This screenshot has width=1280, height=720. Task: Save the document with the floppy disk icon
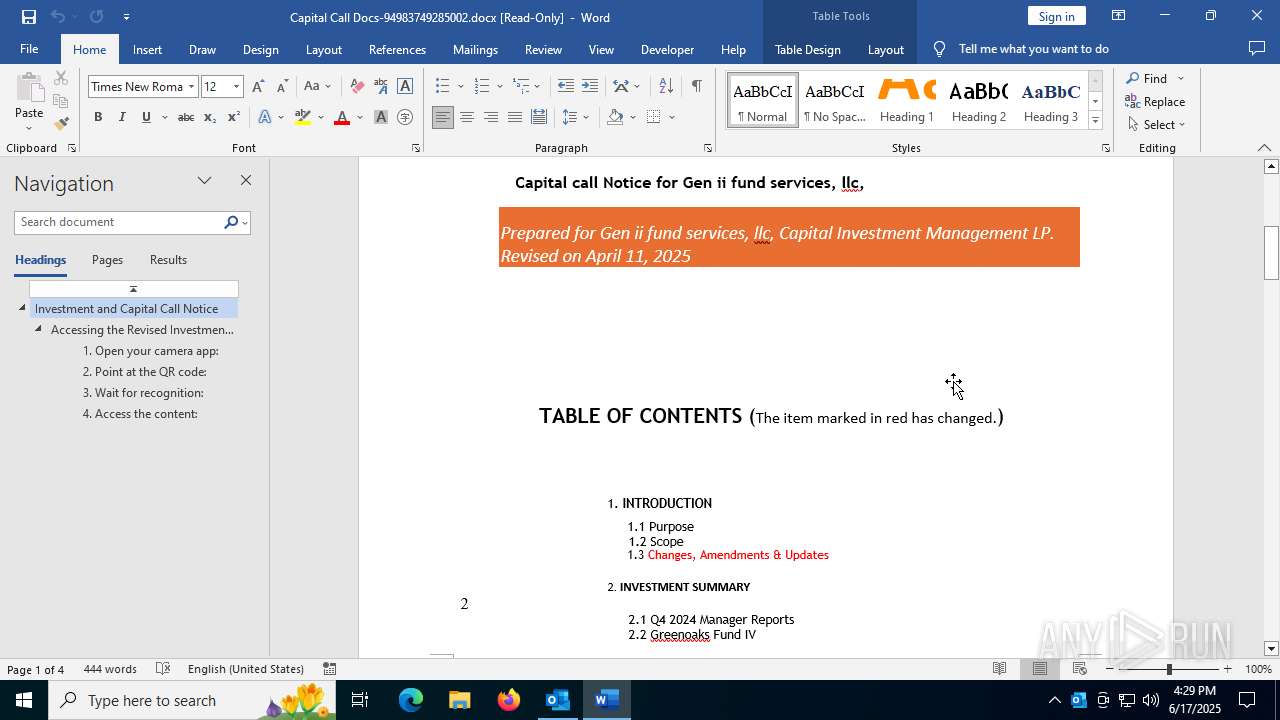(x=29, y=16)
